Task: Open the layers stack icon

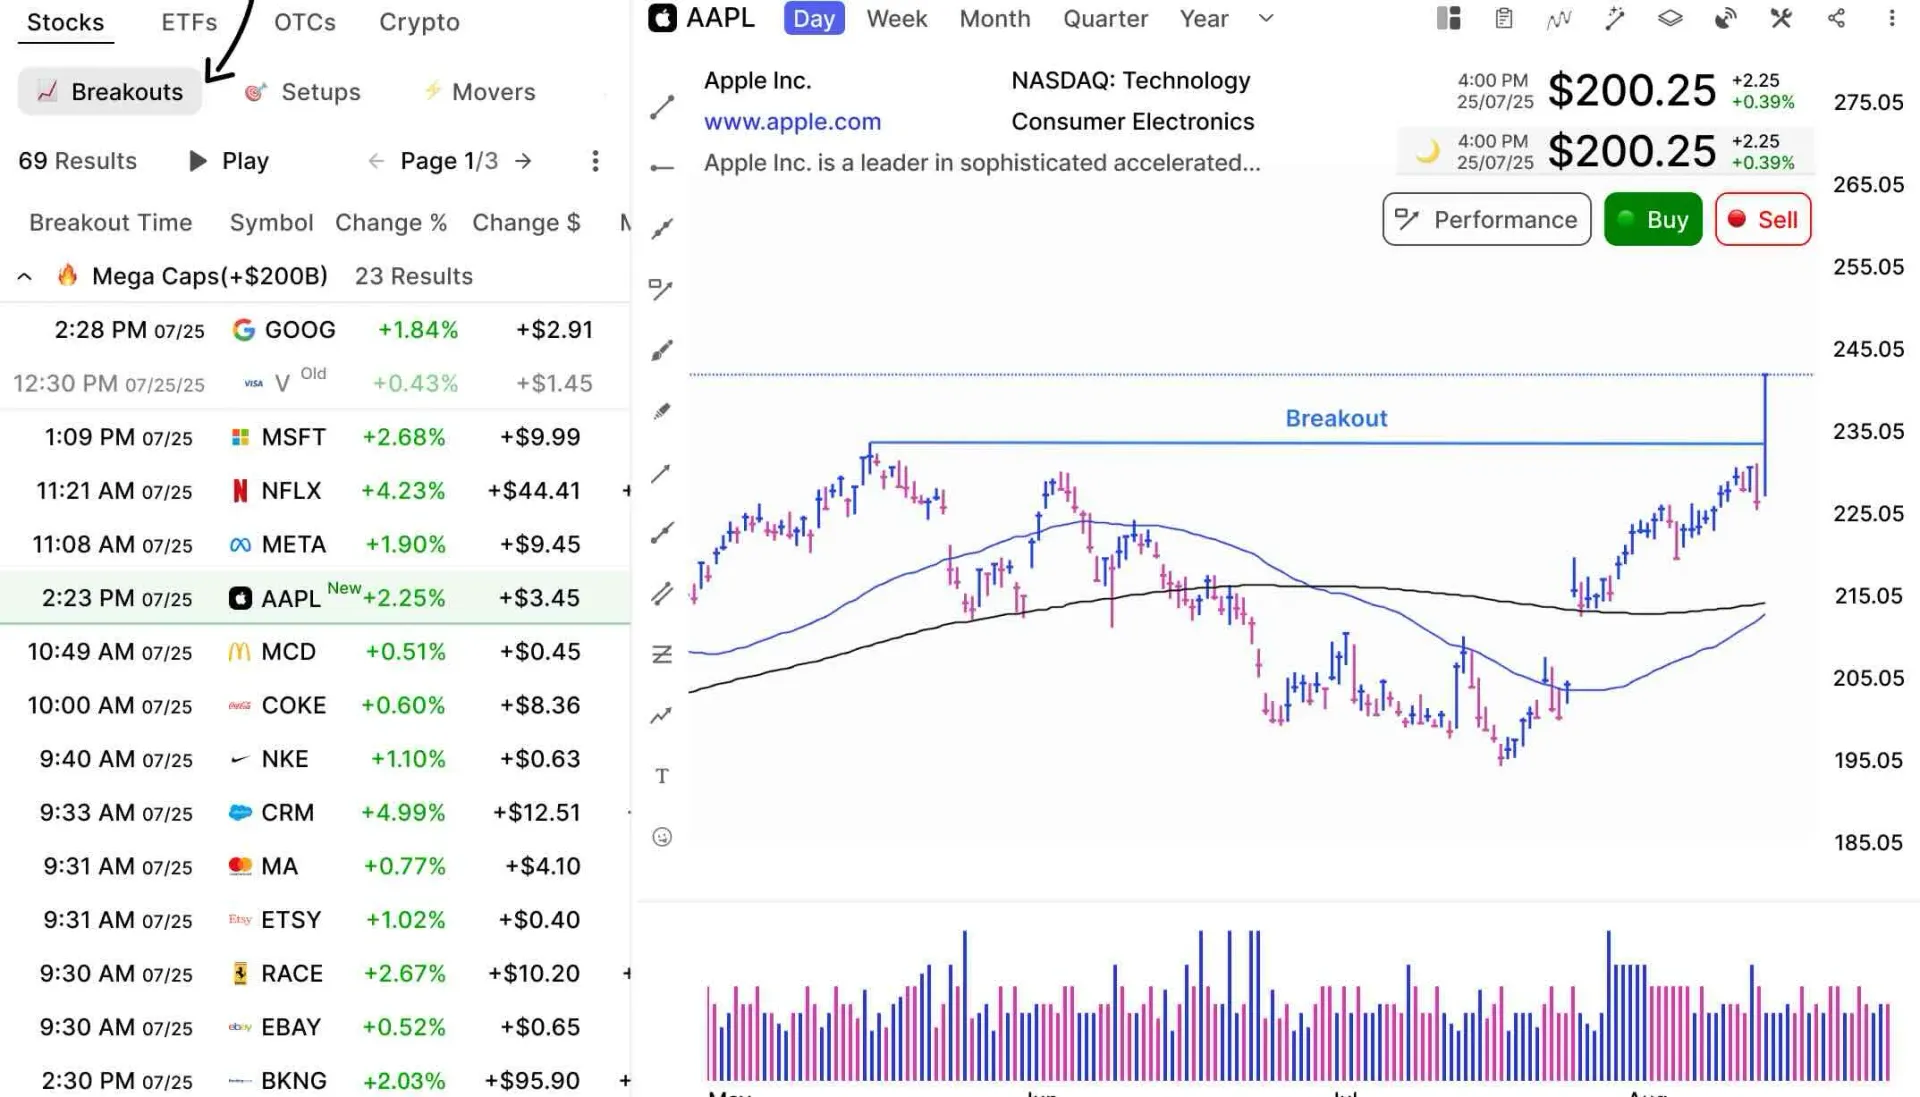Action: (1670, 19)
